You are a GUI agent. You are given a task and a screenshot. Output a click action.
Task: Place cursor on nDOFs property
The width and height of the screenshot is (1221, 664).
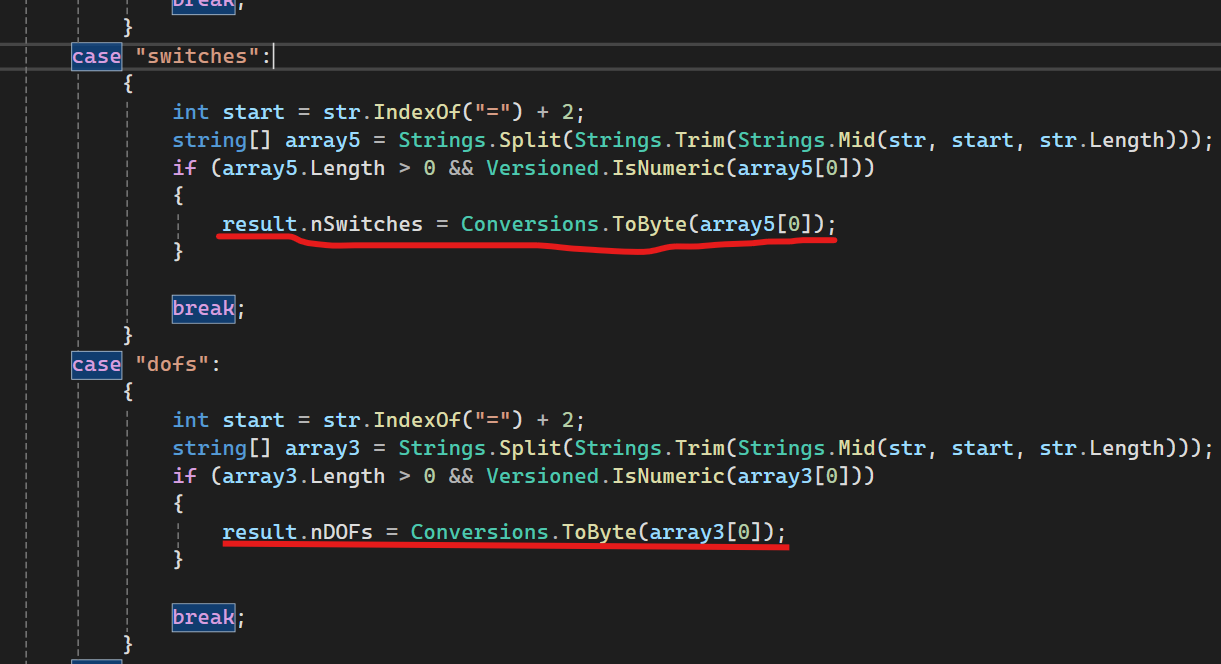pos(342,532)
